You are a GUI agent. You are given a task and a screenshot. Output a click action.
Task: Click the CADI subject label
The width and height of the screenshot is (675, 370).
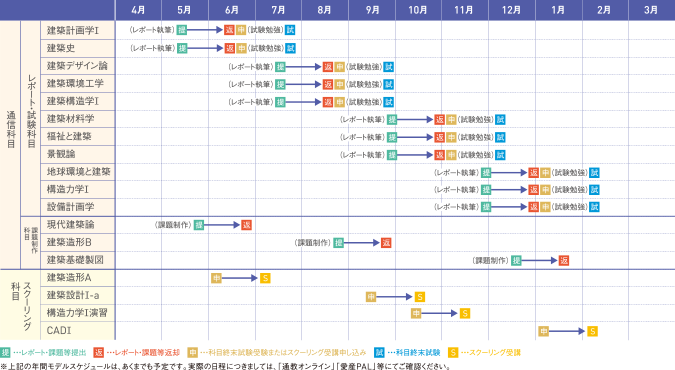point(59,330)
